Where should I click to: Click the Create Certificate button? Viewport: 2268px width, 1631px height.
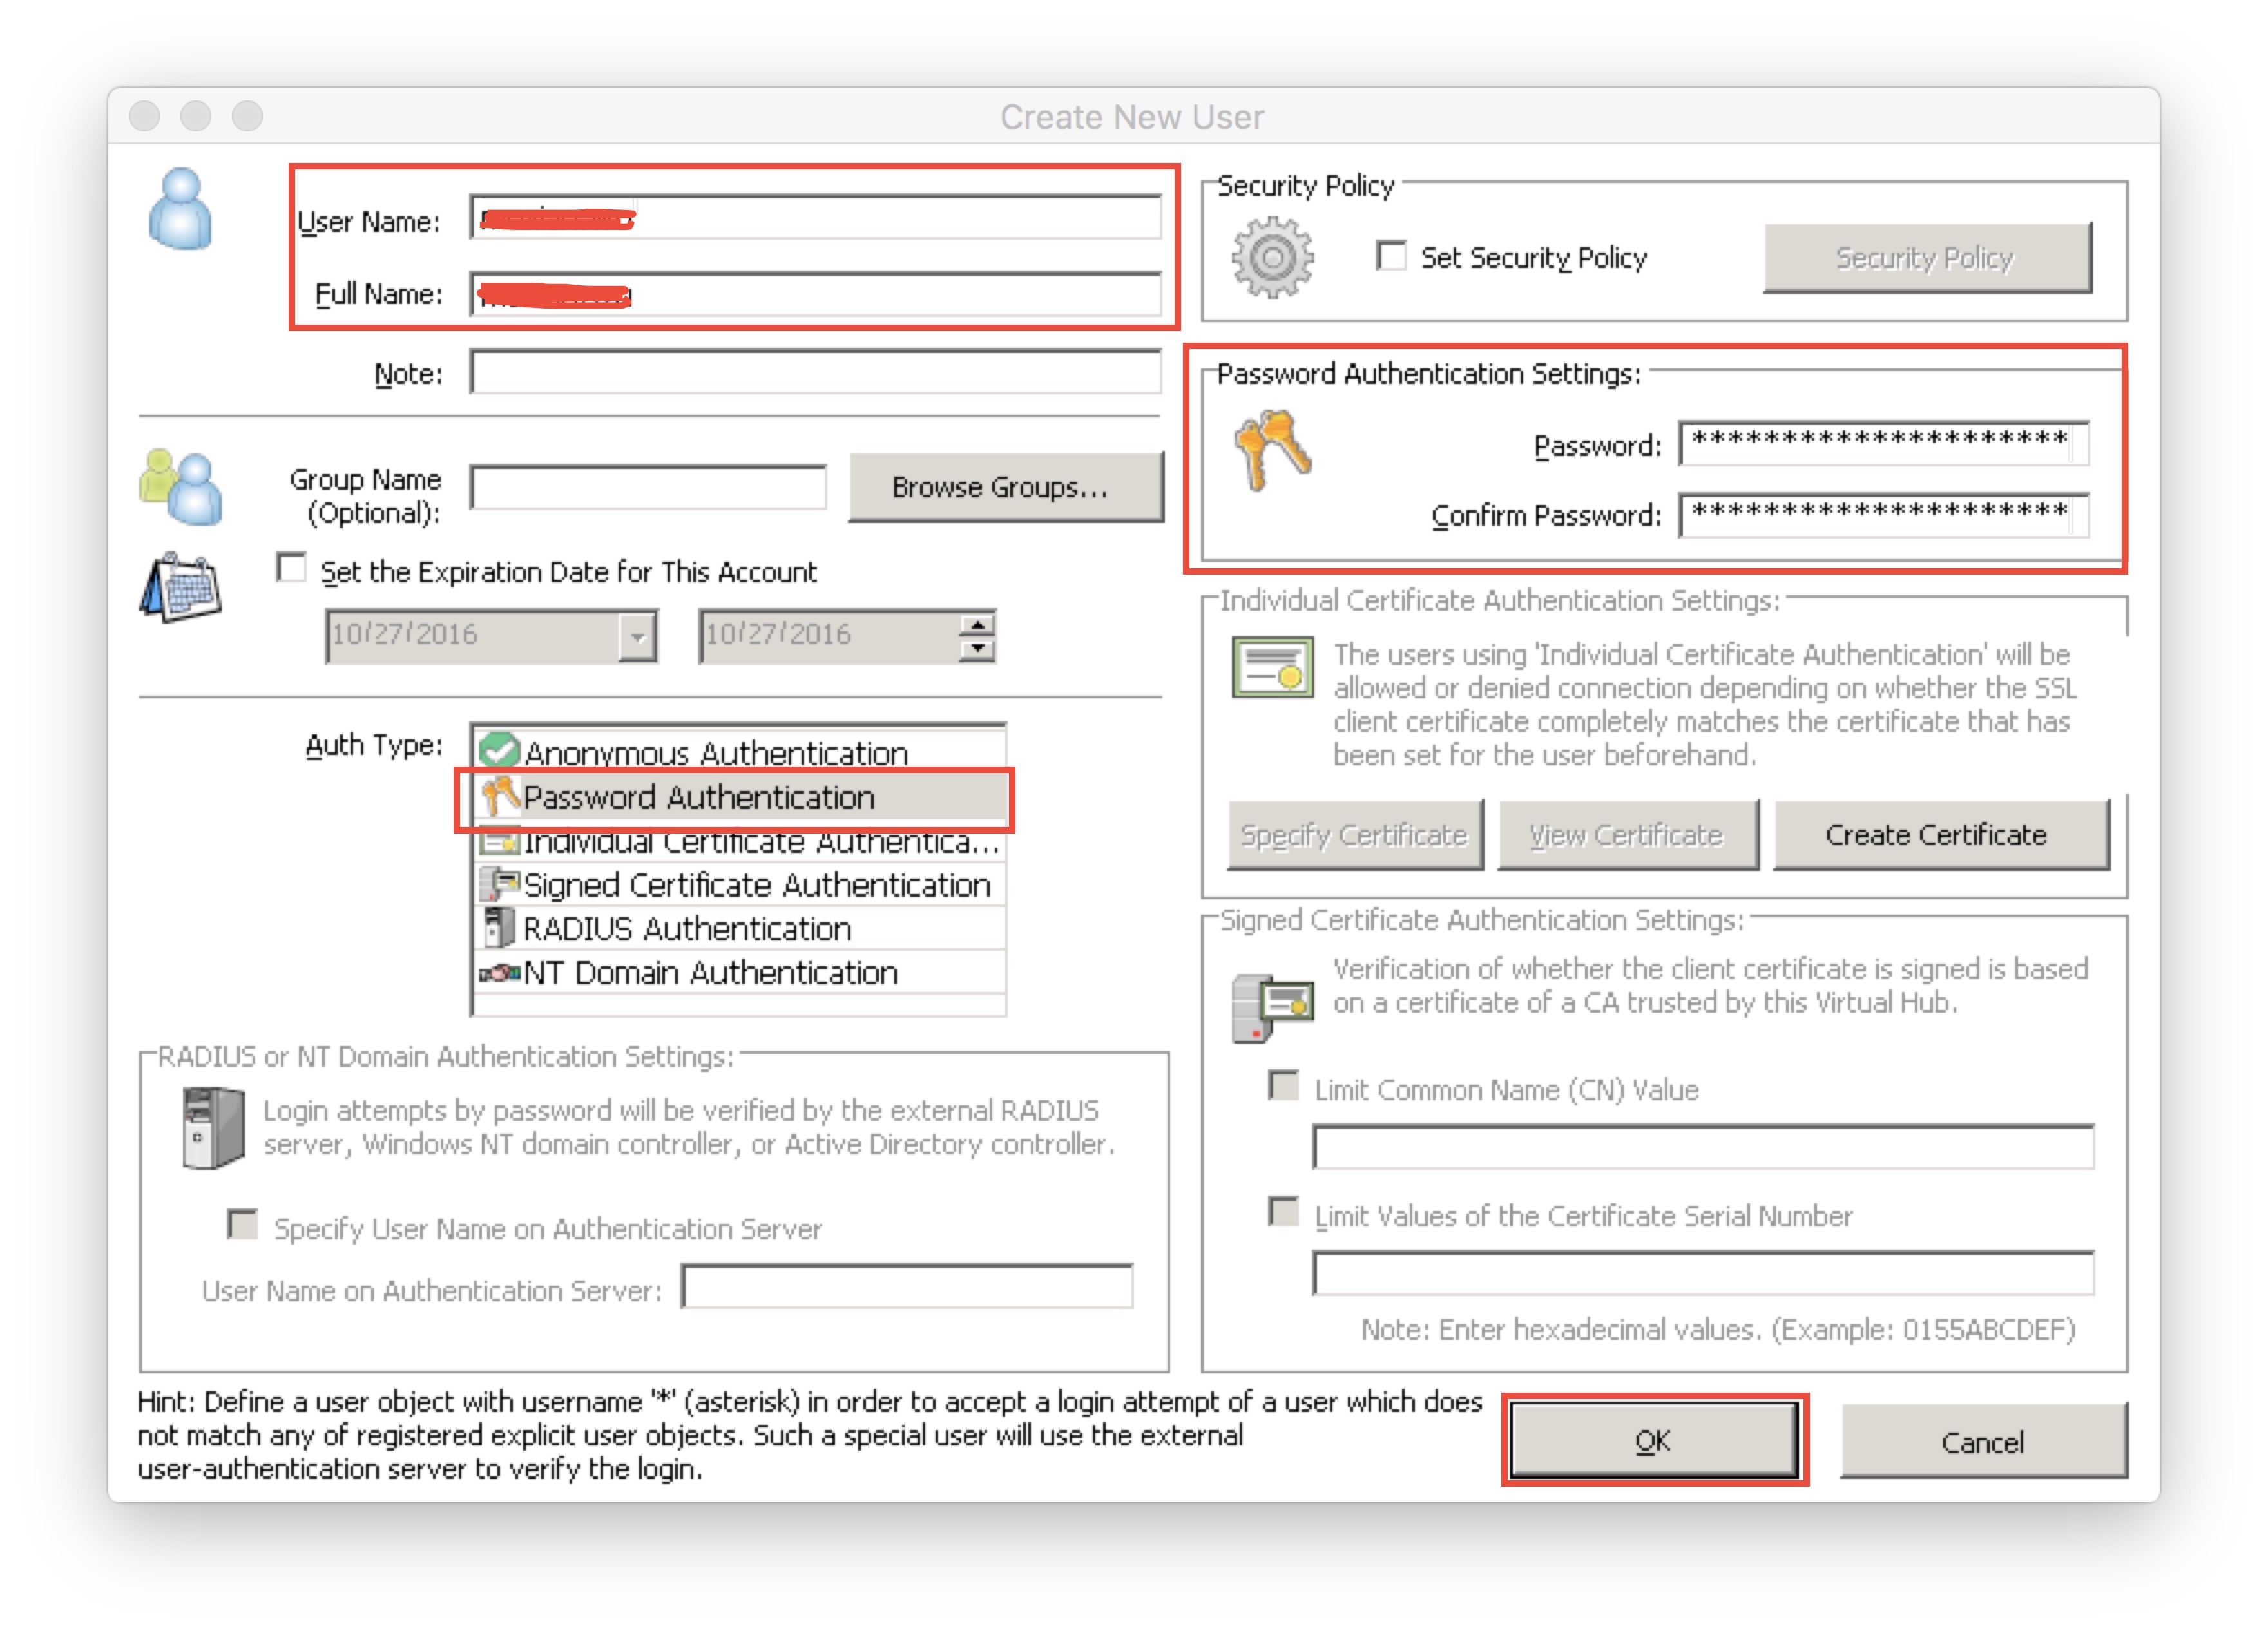[x=1940, y=835]
